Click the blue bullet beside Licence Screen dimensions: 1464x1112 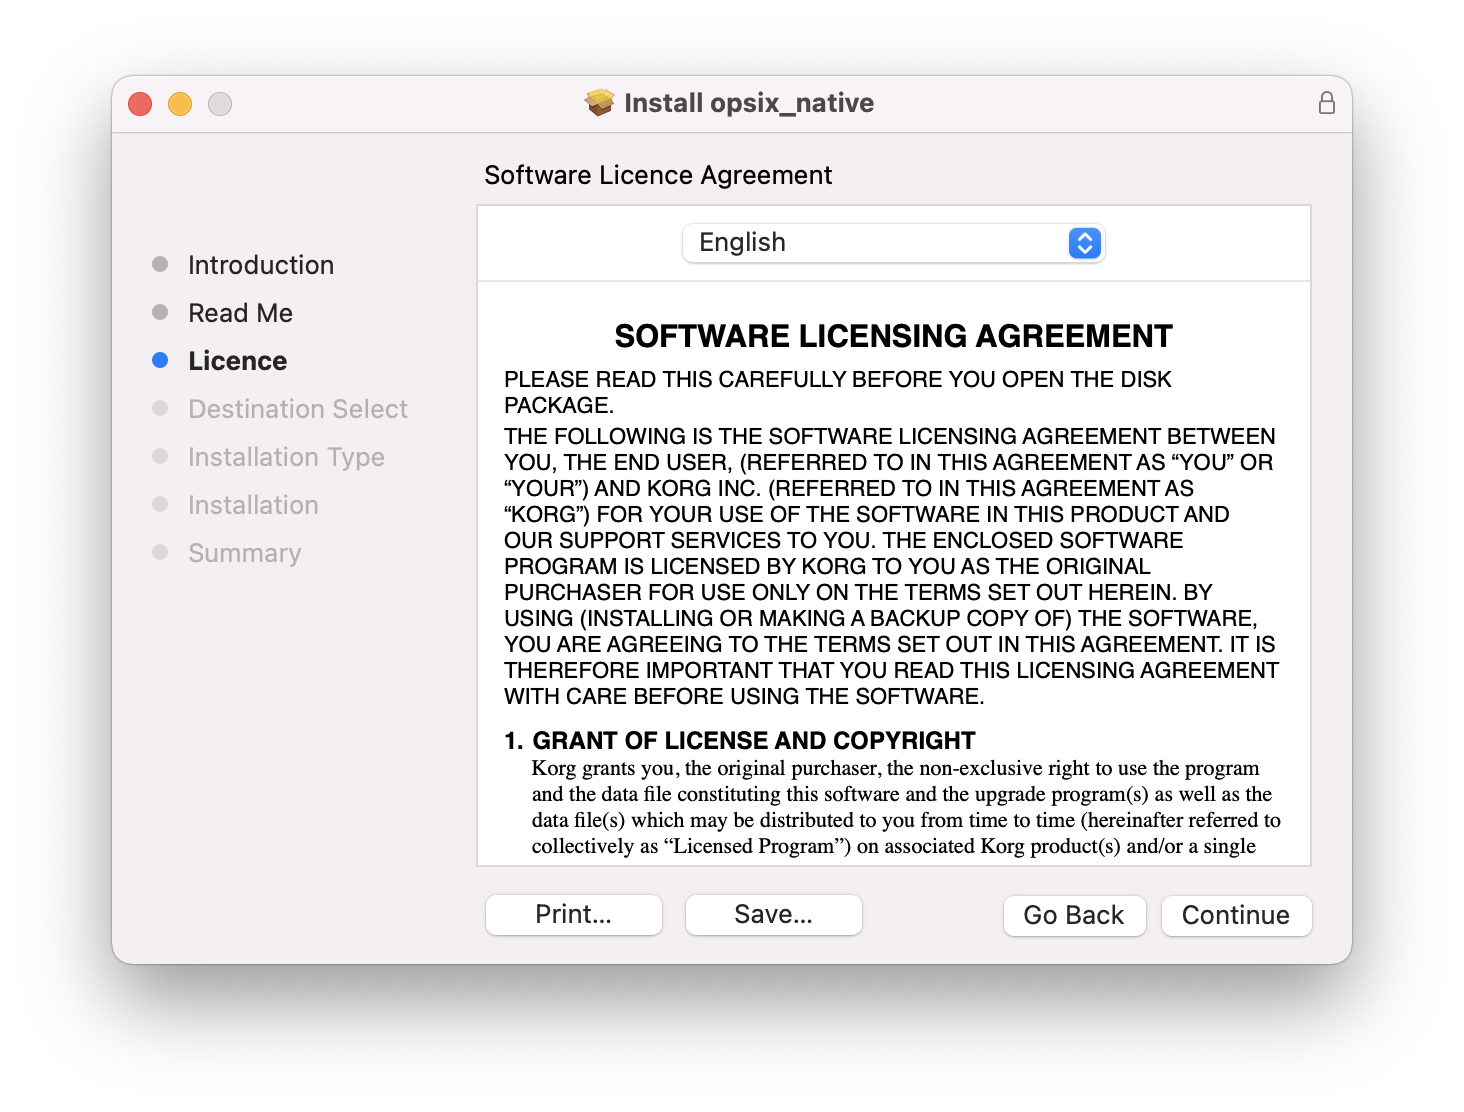[160, 360]
